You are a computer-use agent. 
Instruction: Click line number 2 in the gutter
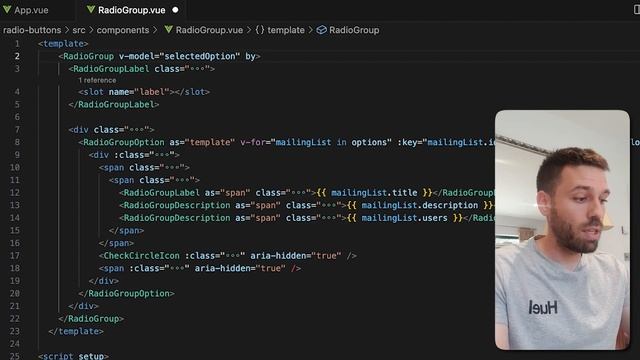click(17, 56)
